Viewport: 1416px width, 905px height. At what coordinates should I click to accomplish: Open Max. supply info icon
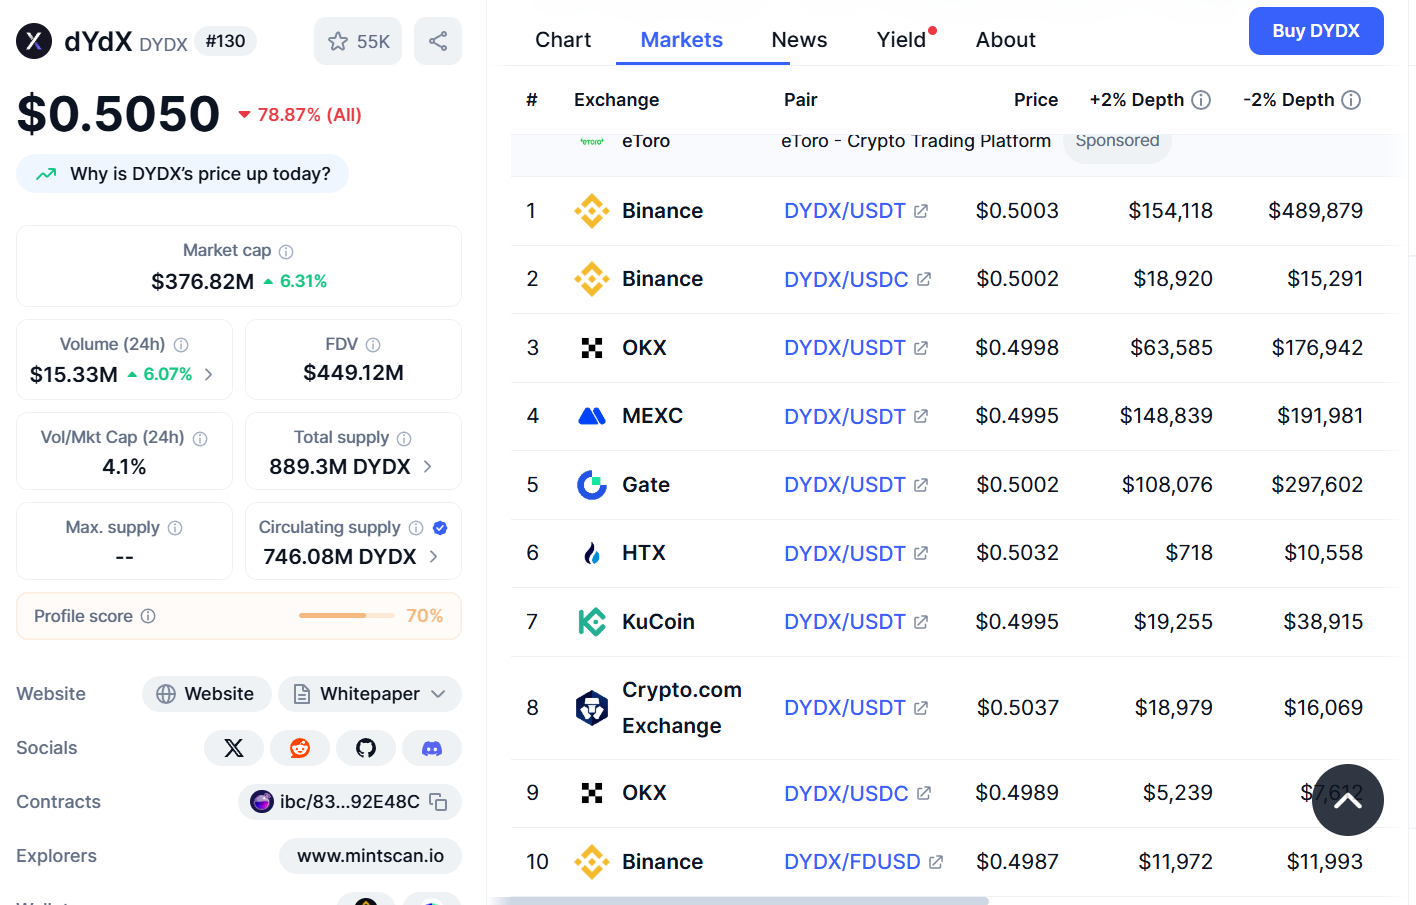pyautogui.click(x=175, y=528)
